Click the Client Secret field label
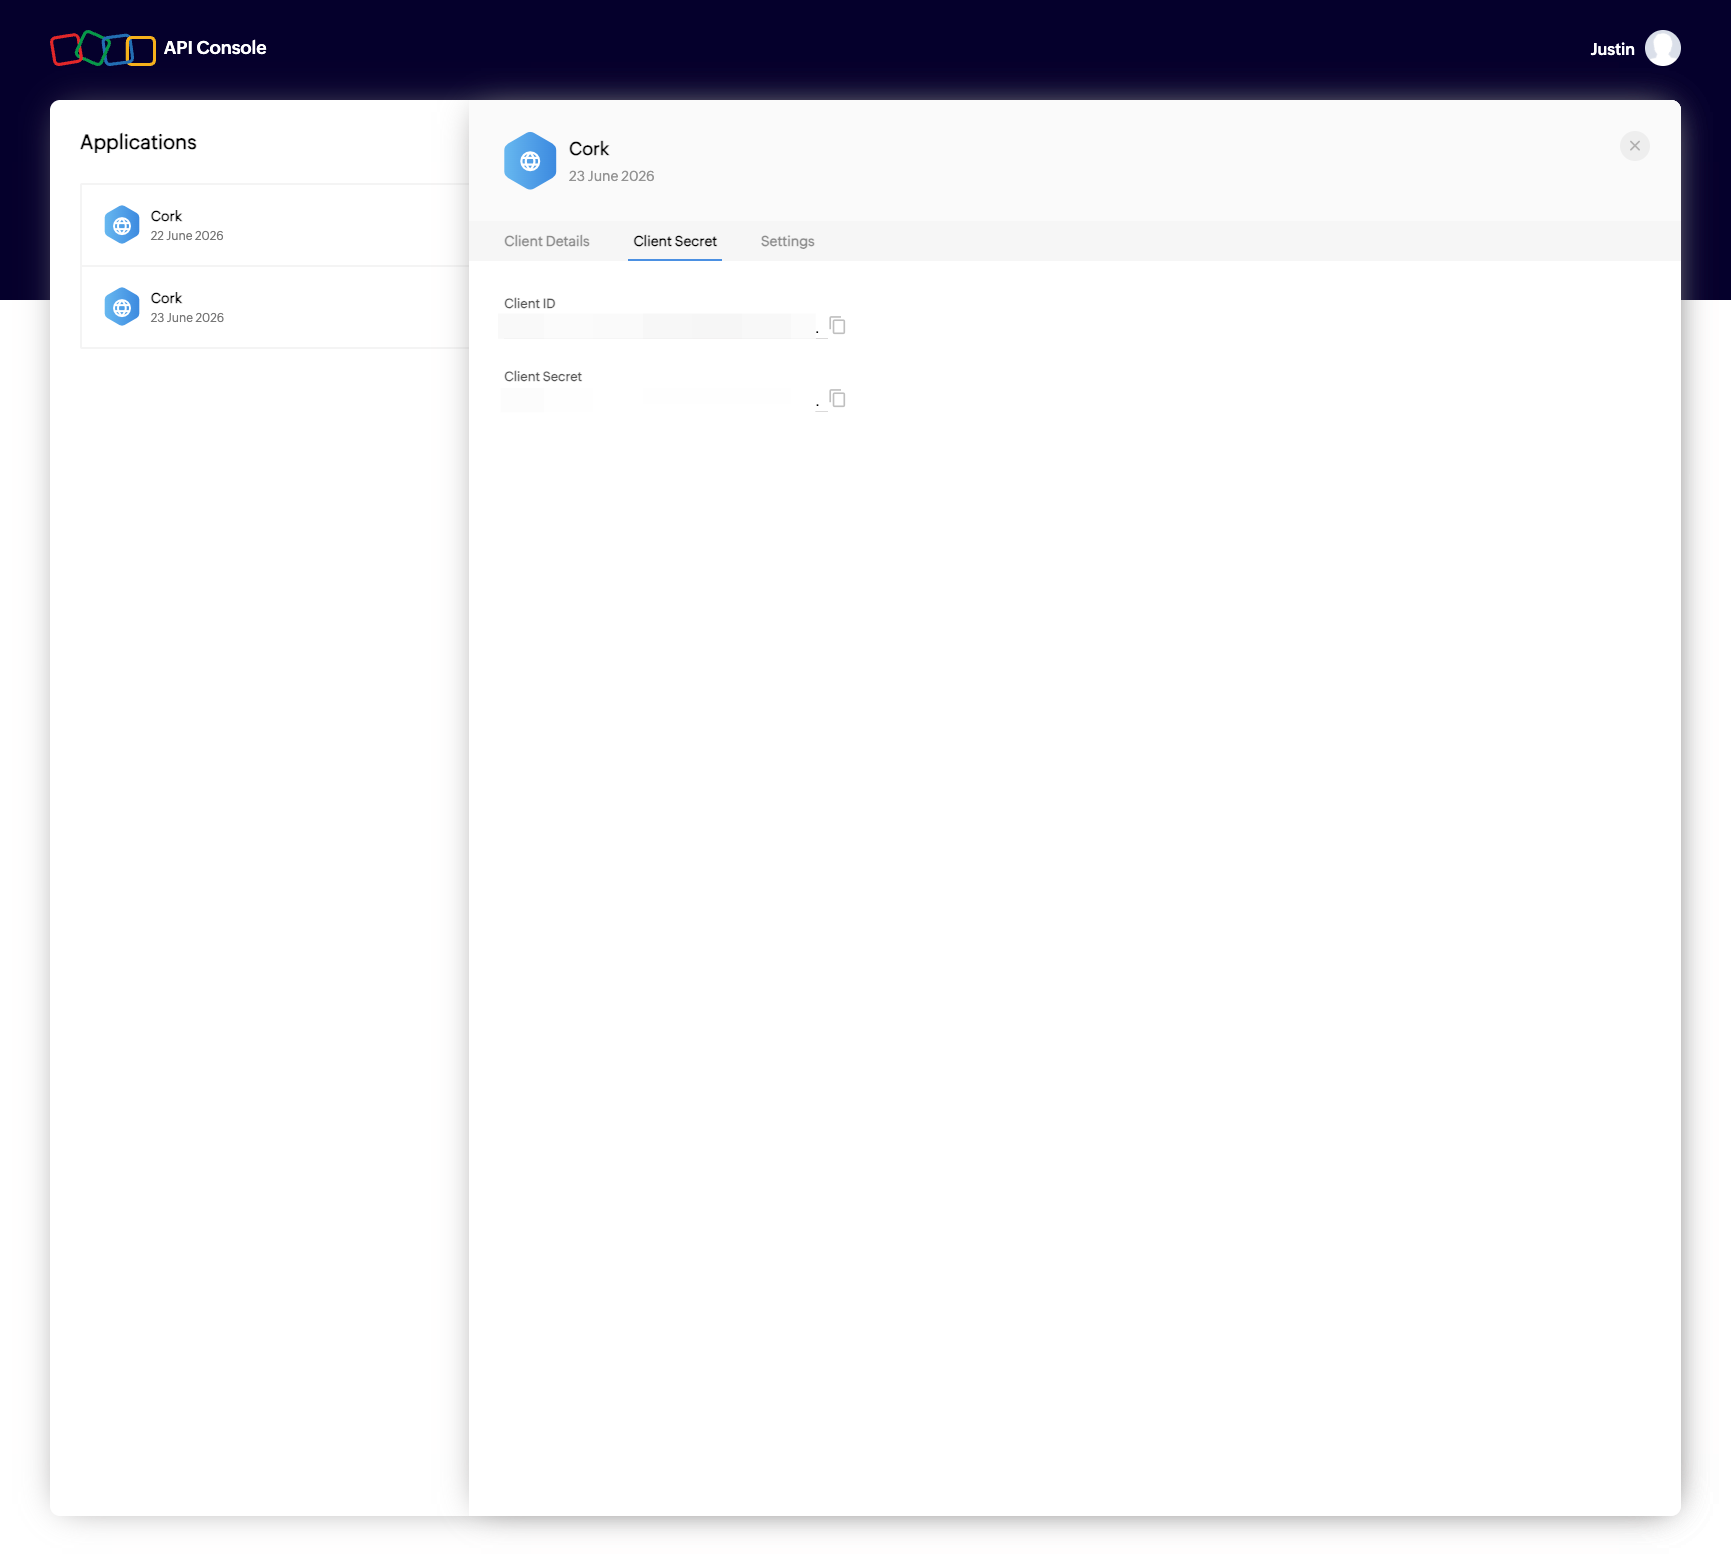1731x1566 pixels. tap(543, 377)
